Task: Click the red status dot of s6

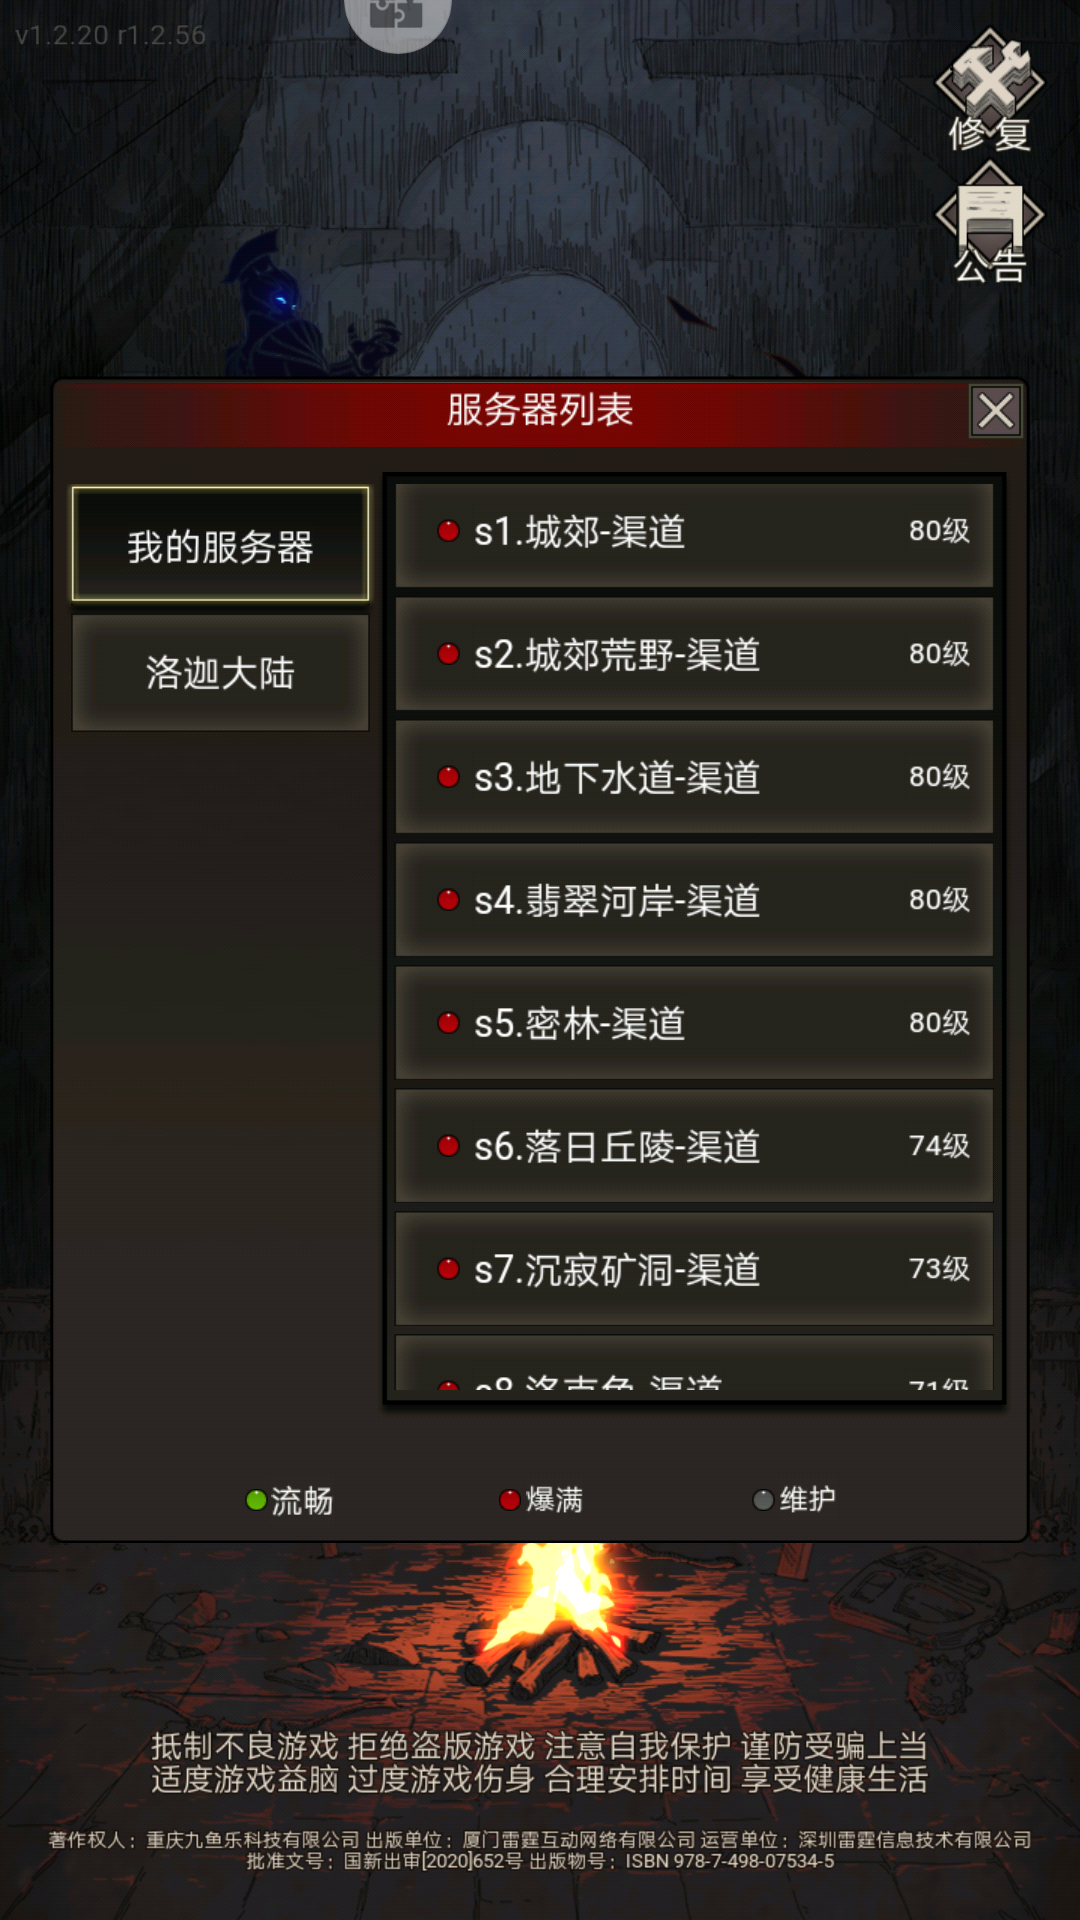Action: point(448,1146)
